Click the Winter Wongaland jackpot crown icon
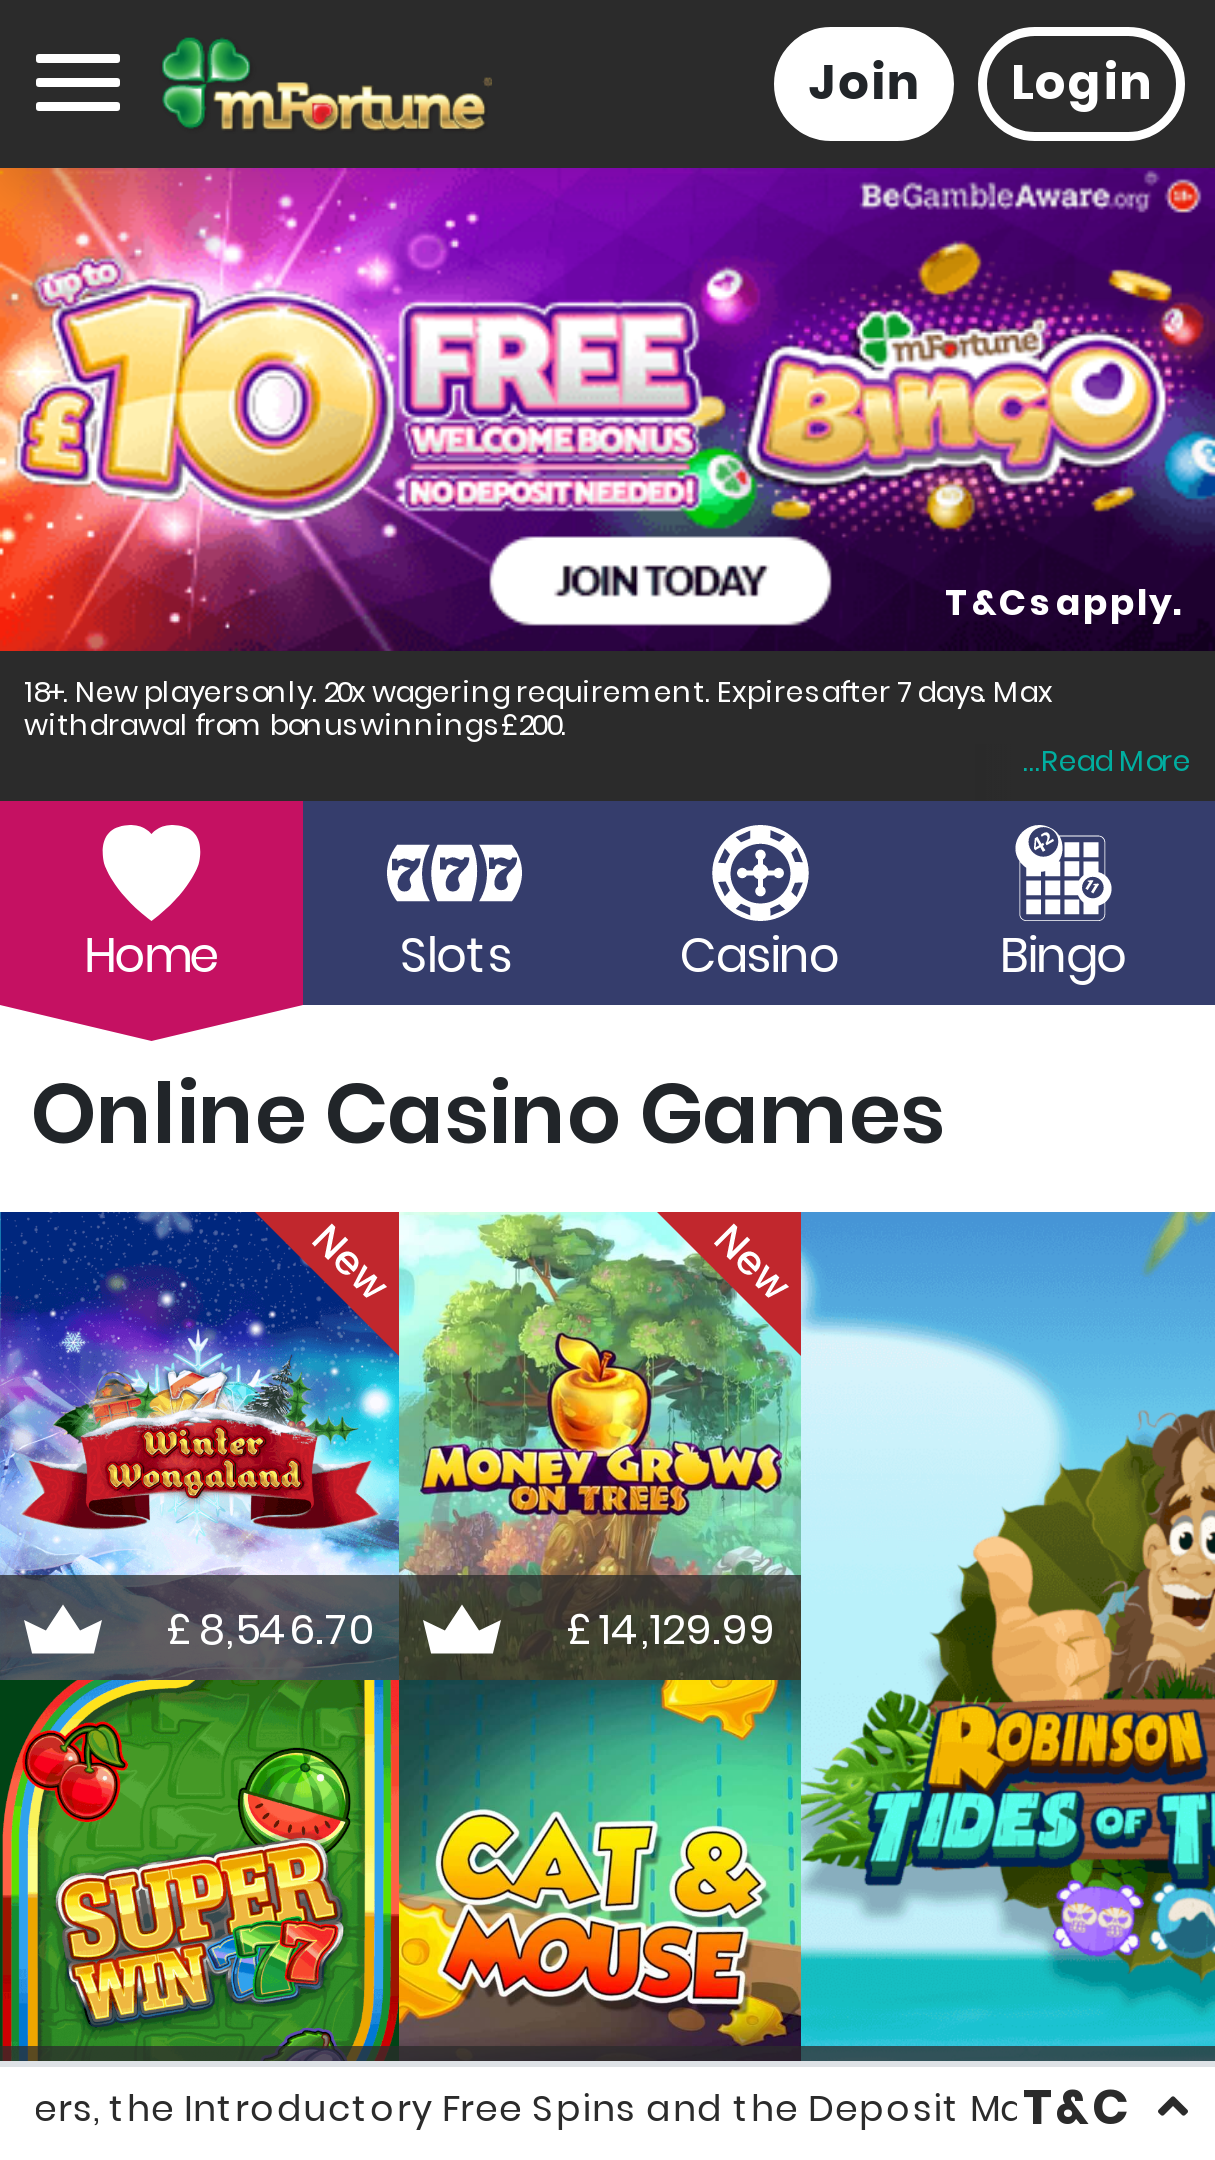This screenshot has width=1215, height=2160. click(63, 1630)
